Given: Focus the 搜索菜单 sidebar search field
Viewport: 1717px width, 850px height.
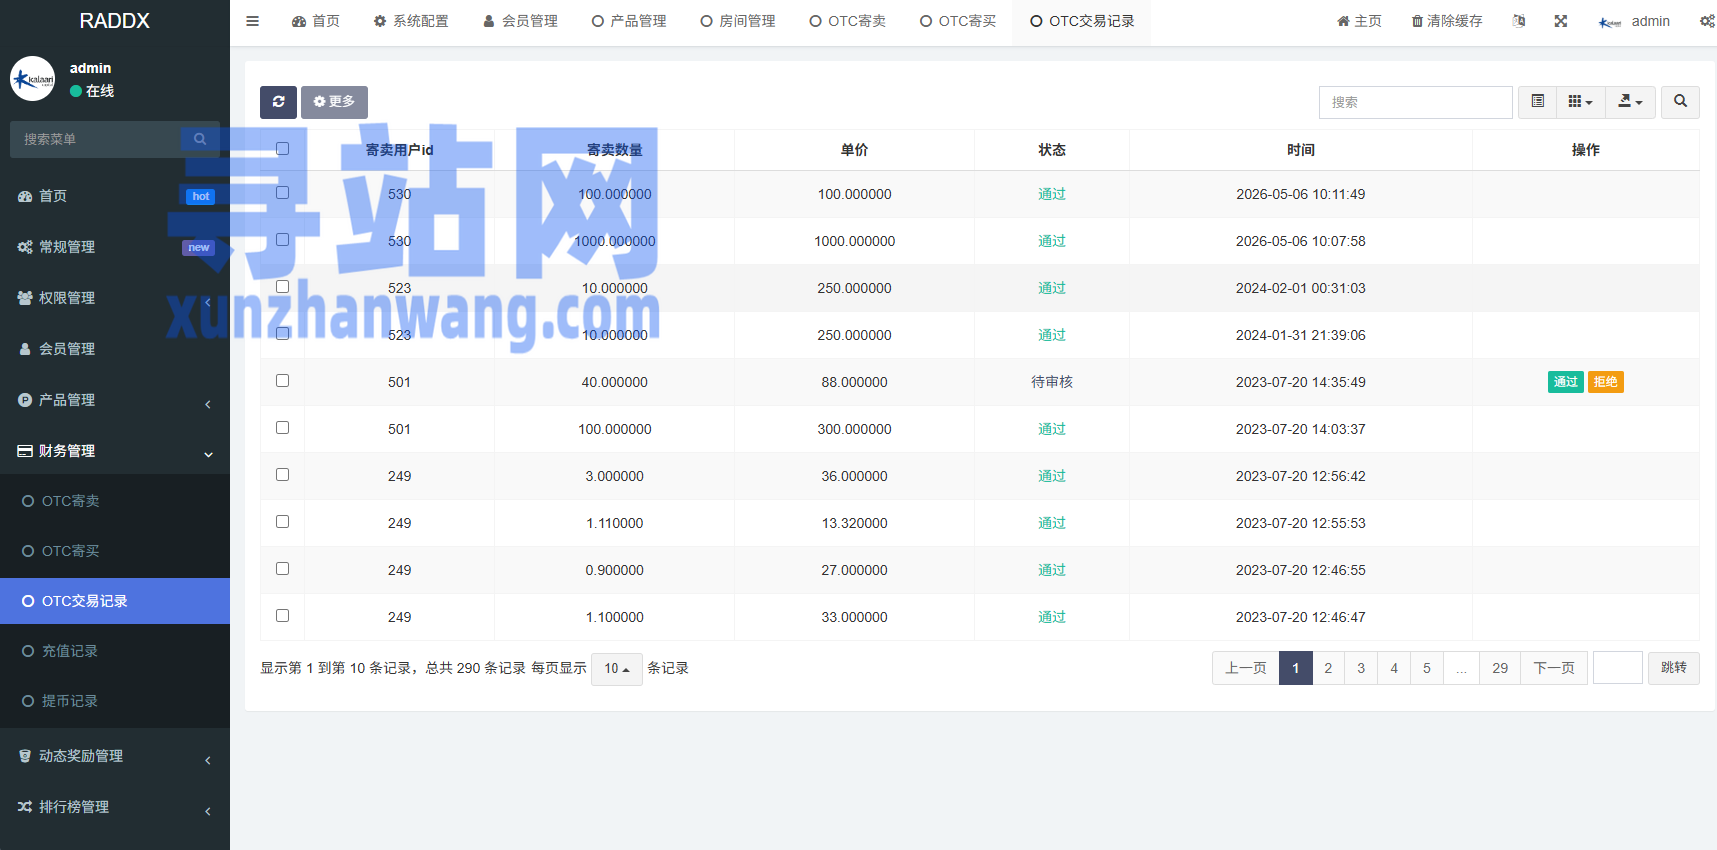Looking at the screenshot, I should pos(95,139).
